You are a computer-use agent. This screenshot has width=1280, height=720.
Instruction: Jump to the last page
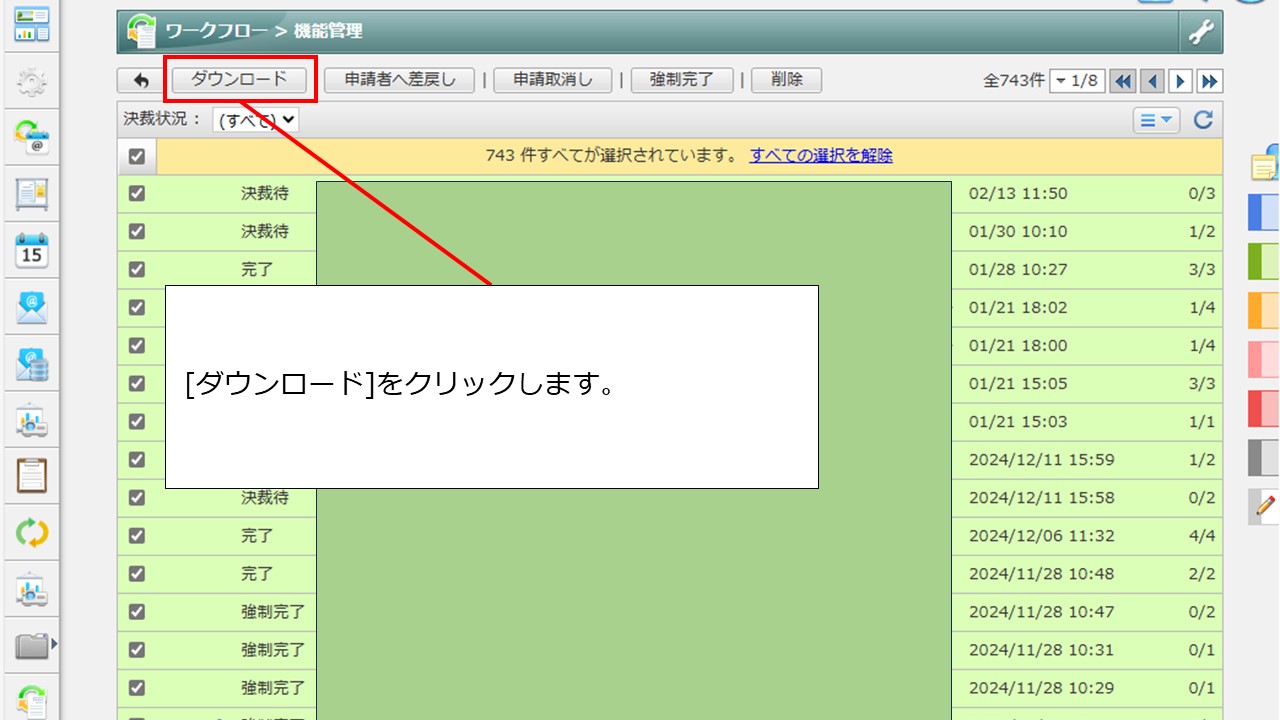[x=1209, y=81]
